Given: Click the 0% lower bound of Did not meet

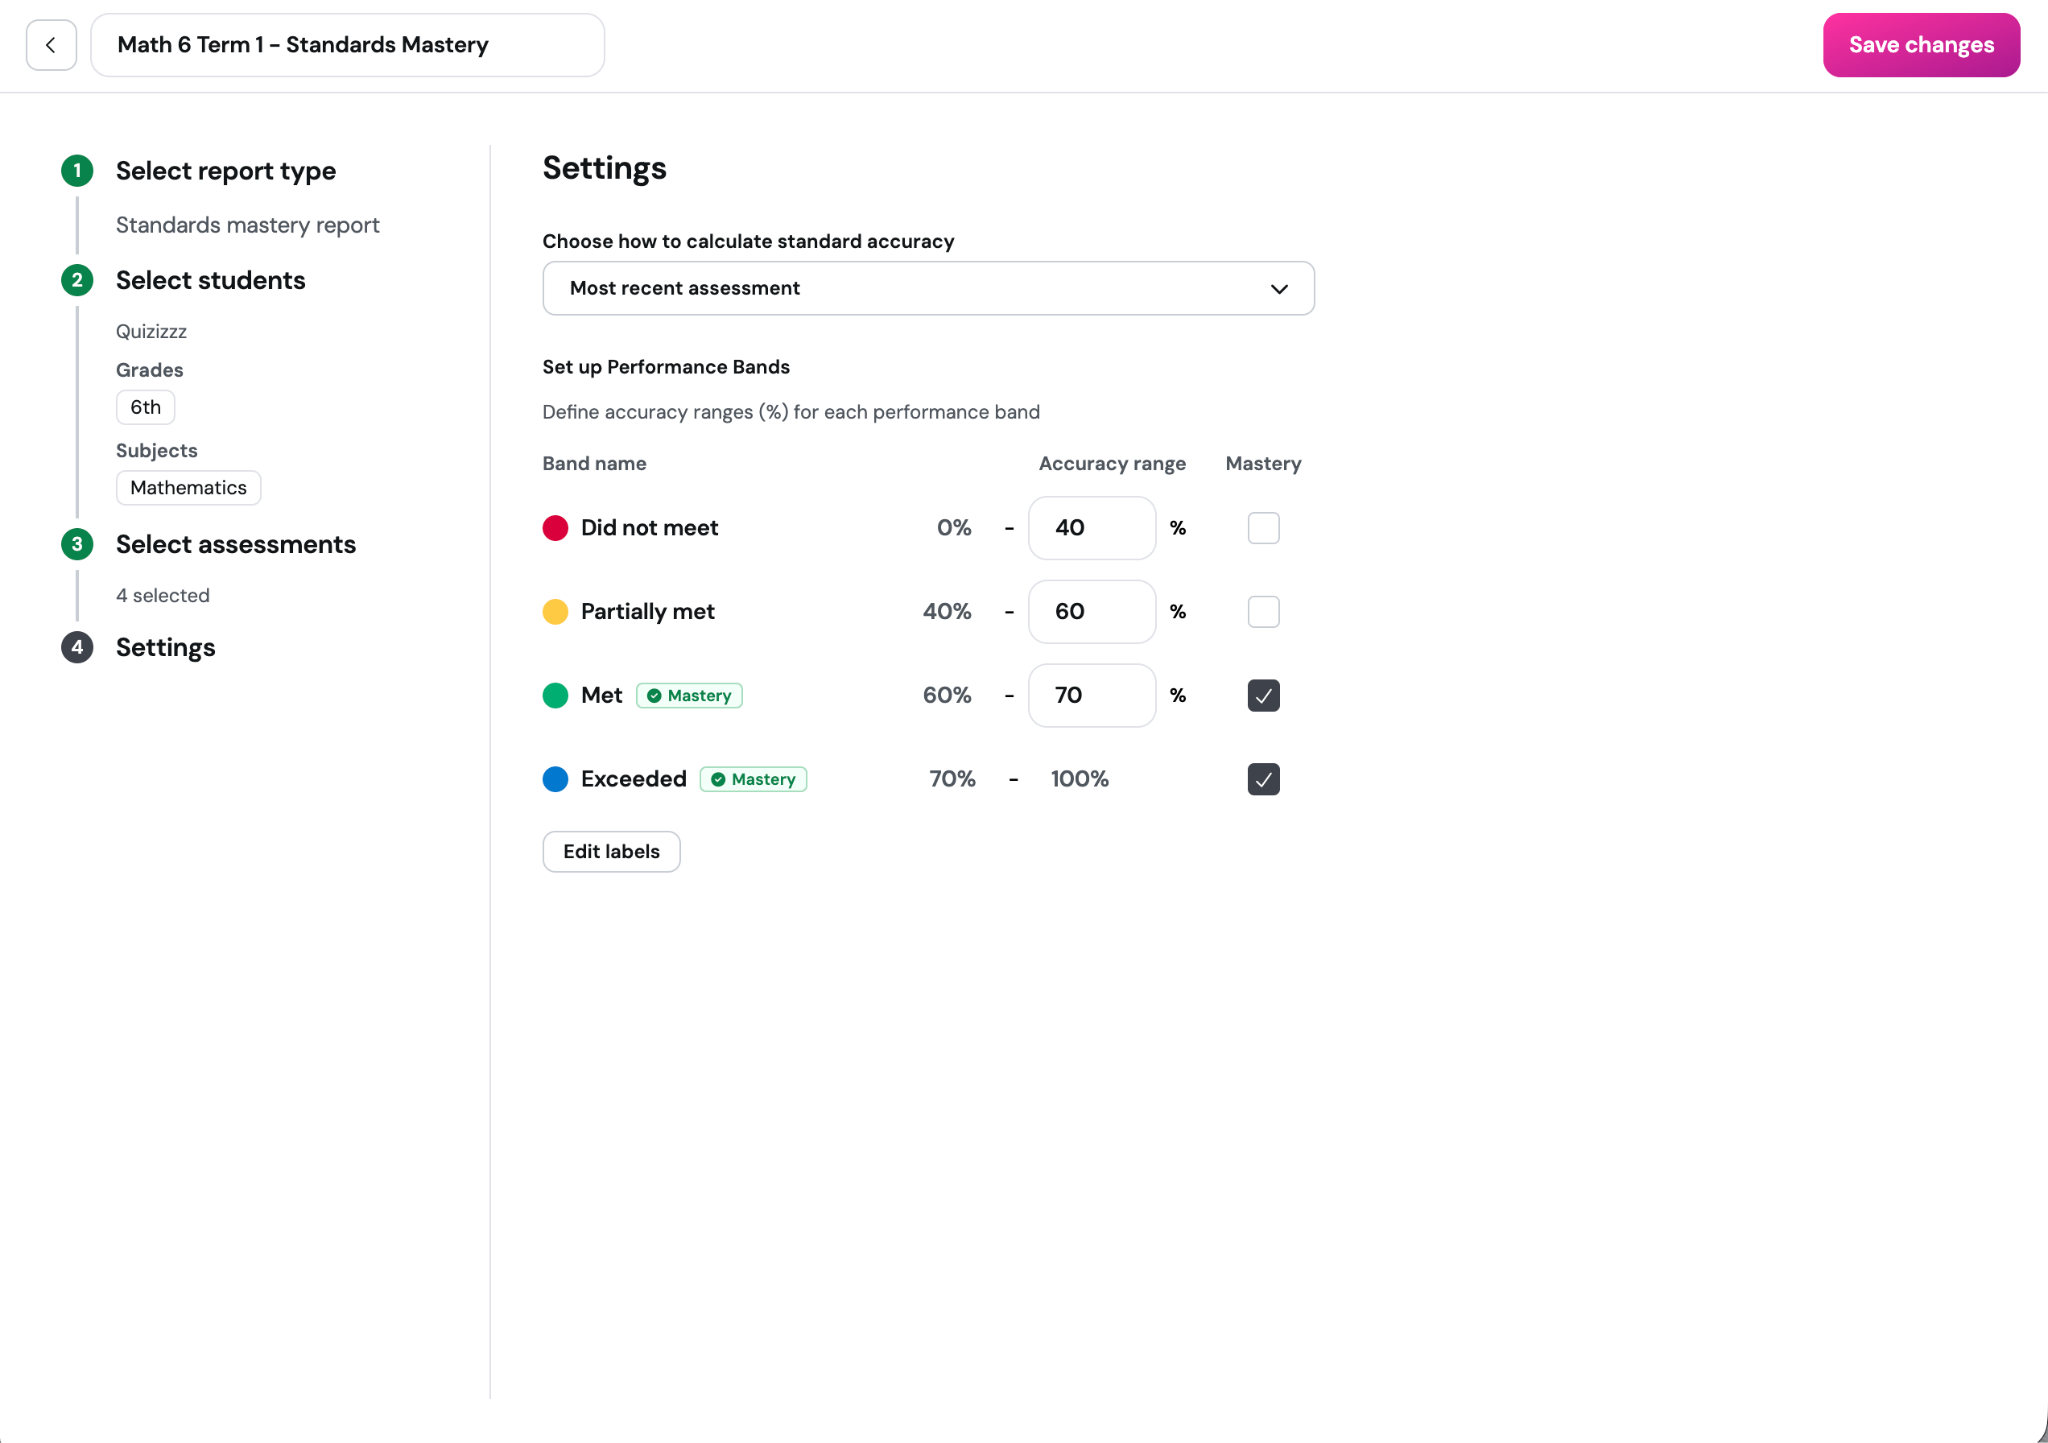Looking at the screenshot, I should coord(954,528).
